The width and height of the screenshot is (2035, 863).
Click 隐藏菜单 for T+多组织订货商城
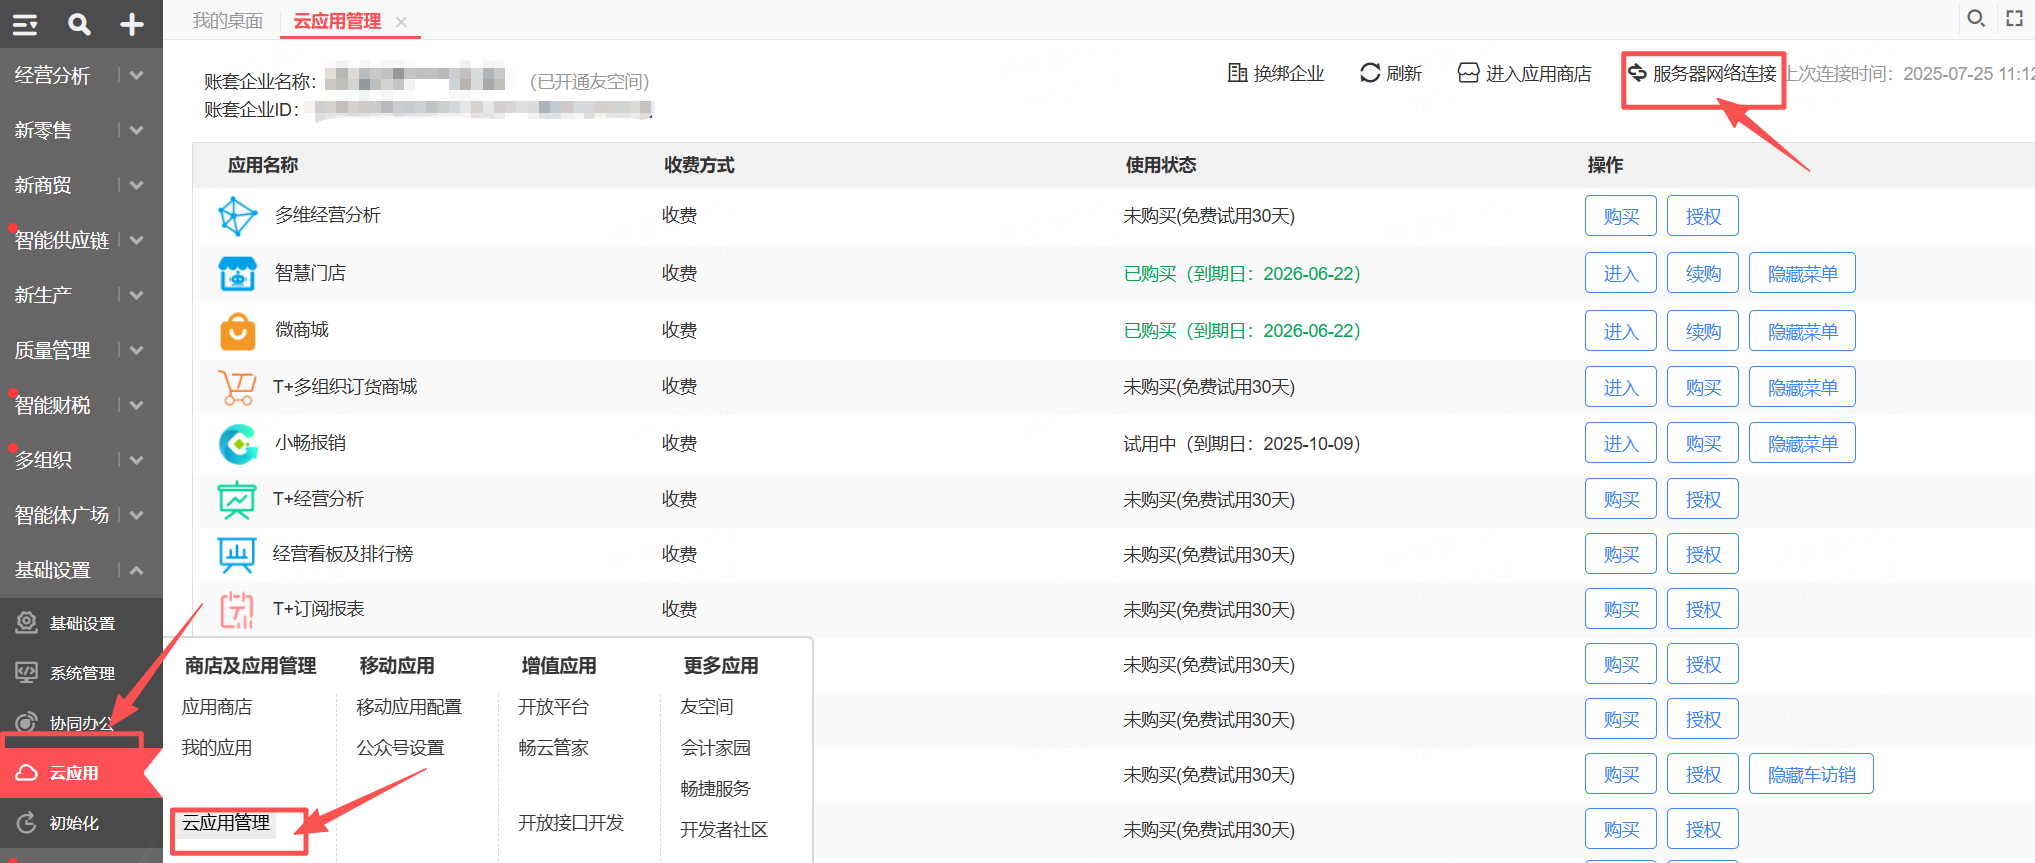pos(1802,387)
